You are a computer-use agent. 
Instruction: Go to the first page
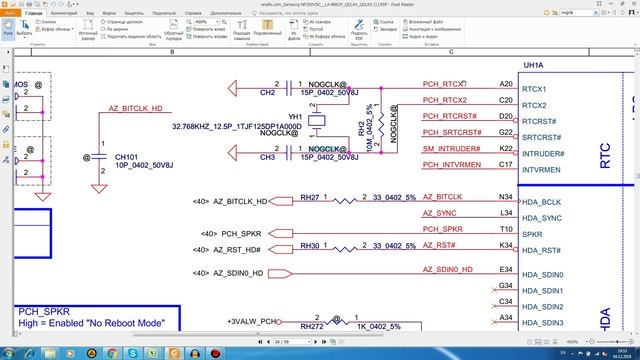tap(260, 342)
